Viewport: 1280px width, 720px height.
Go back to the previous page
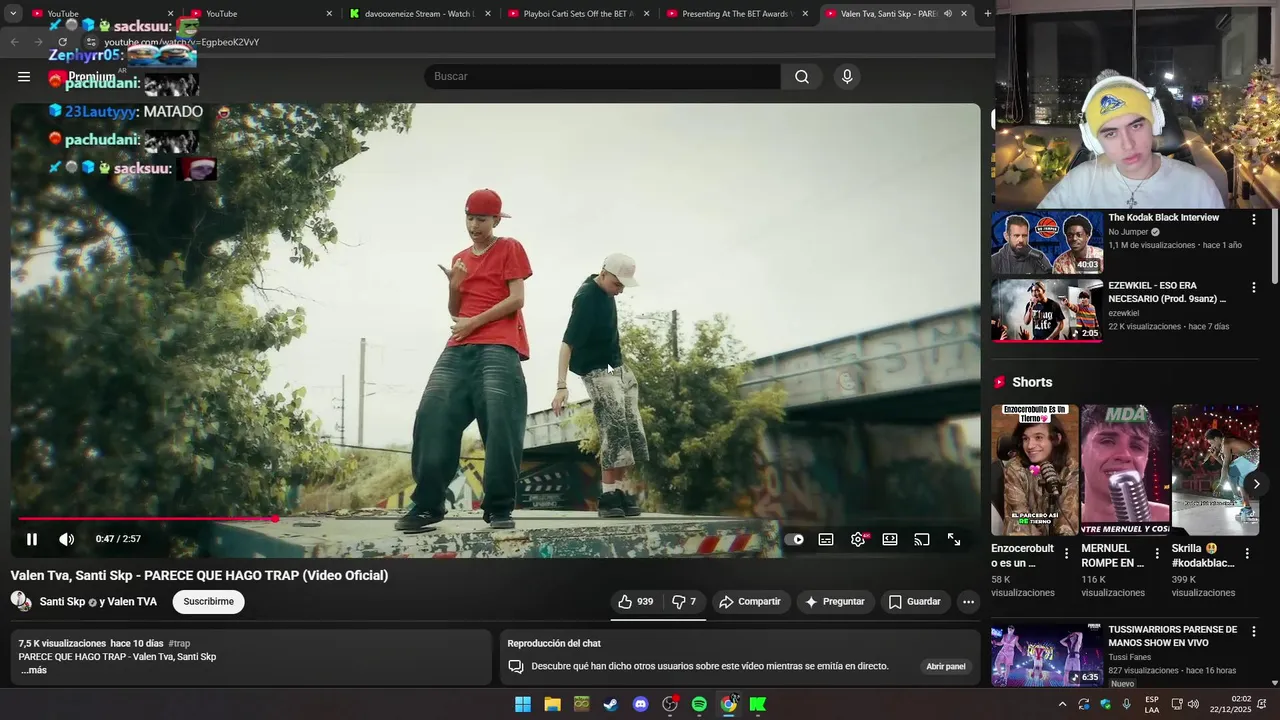click(14, 42)
